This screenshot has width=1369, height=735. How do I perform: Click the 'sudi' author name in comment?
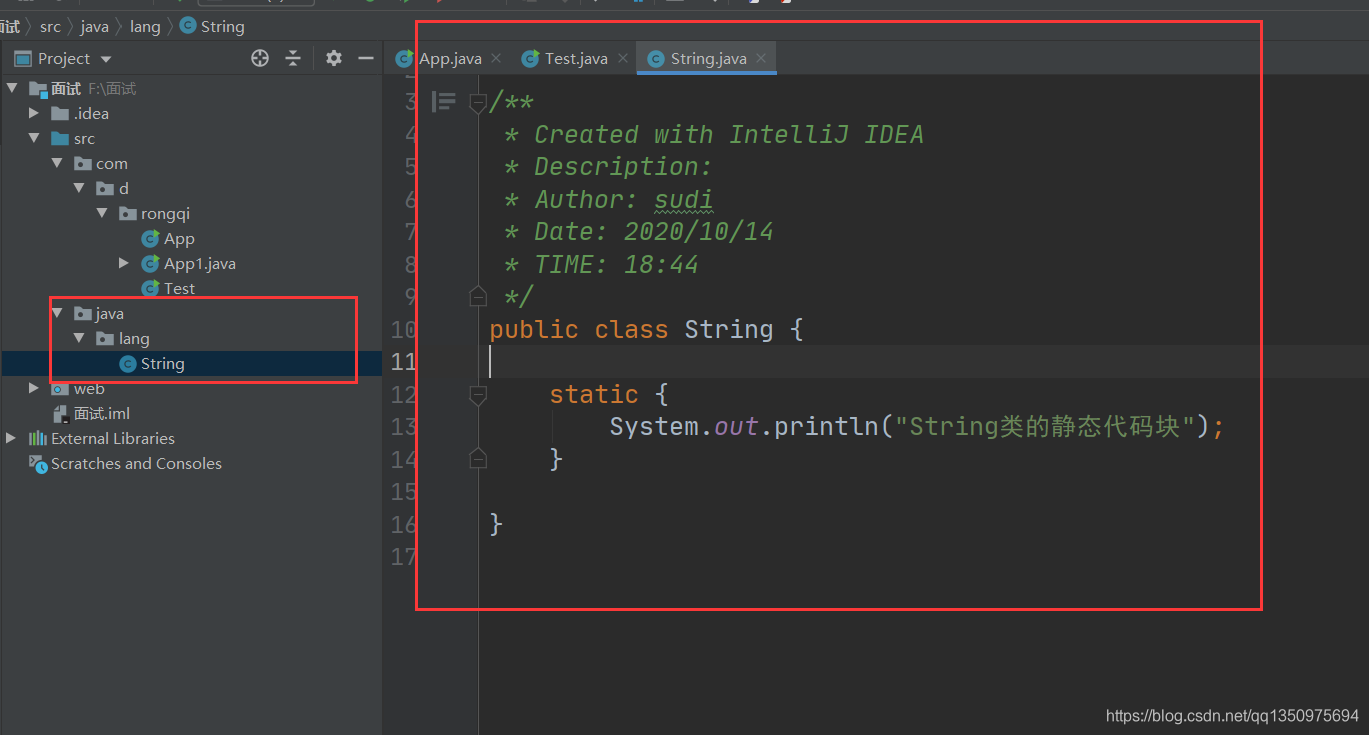[684, 199]
